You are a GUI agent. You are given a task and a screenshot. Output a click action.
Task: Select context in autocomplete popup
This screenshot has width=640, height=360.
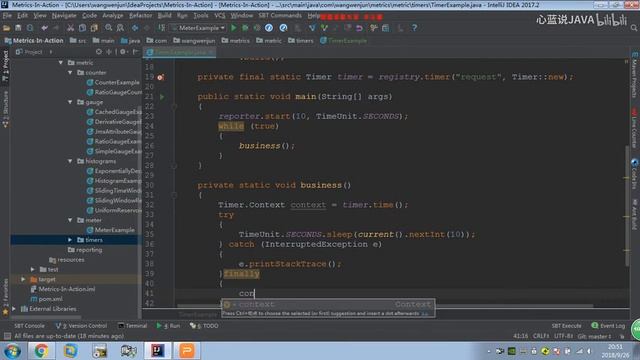click(x=328, y=304)
